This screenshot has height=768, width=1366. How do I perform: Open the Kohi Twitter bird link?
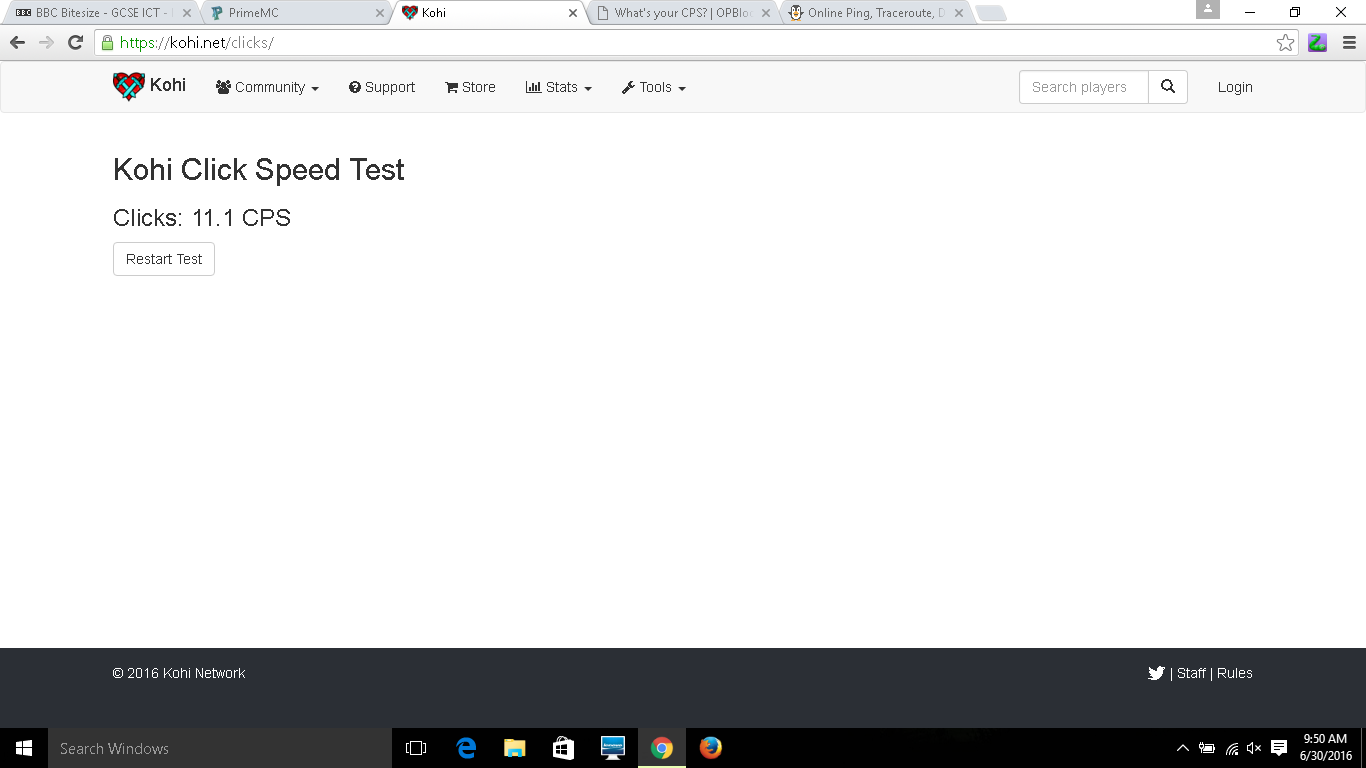point(1156,674)
